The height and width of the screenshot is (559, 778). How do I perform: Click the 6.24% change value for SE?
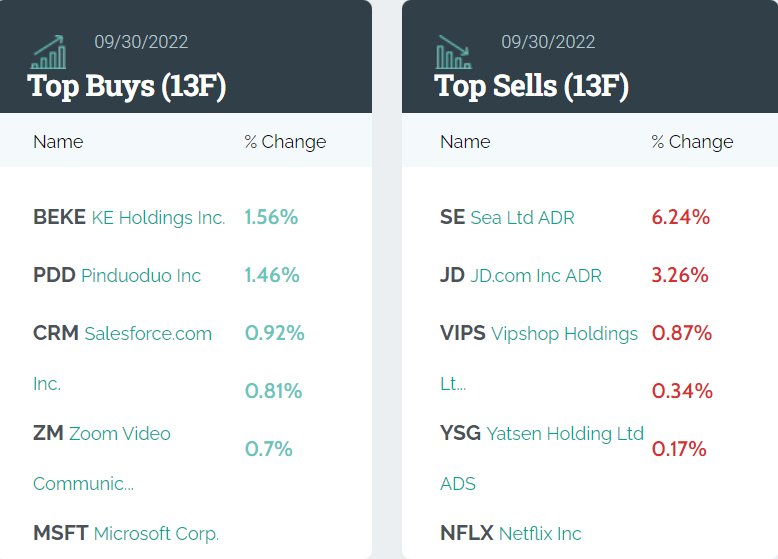[680, 217]
